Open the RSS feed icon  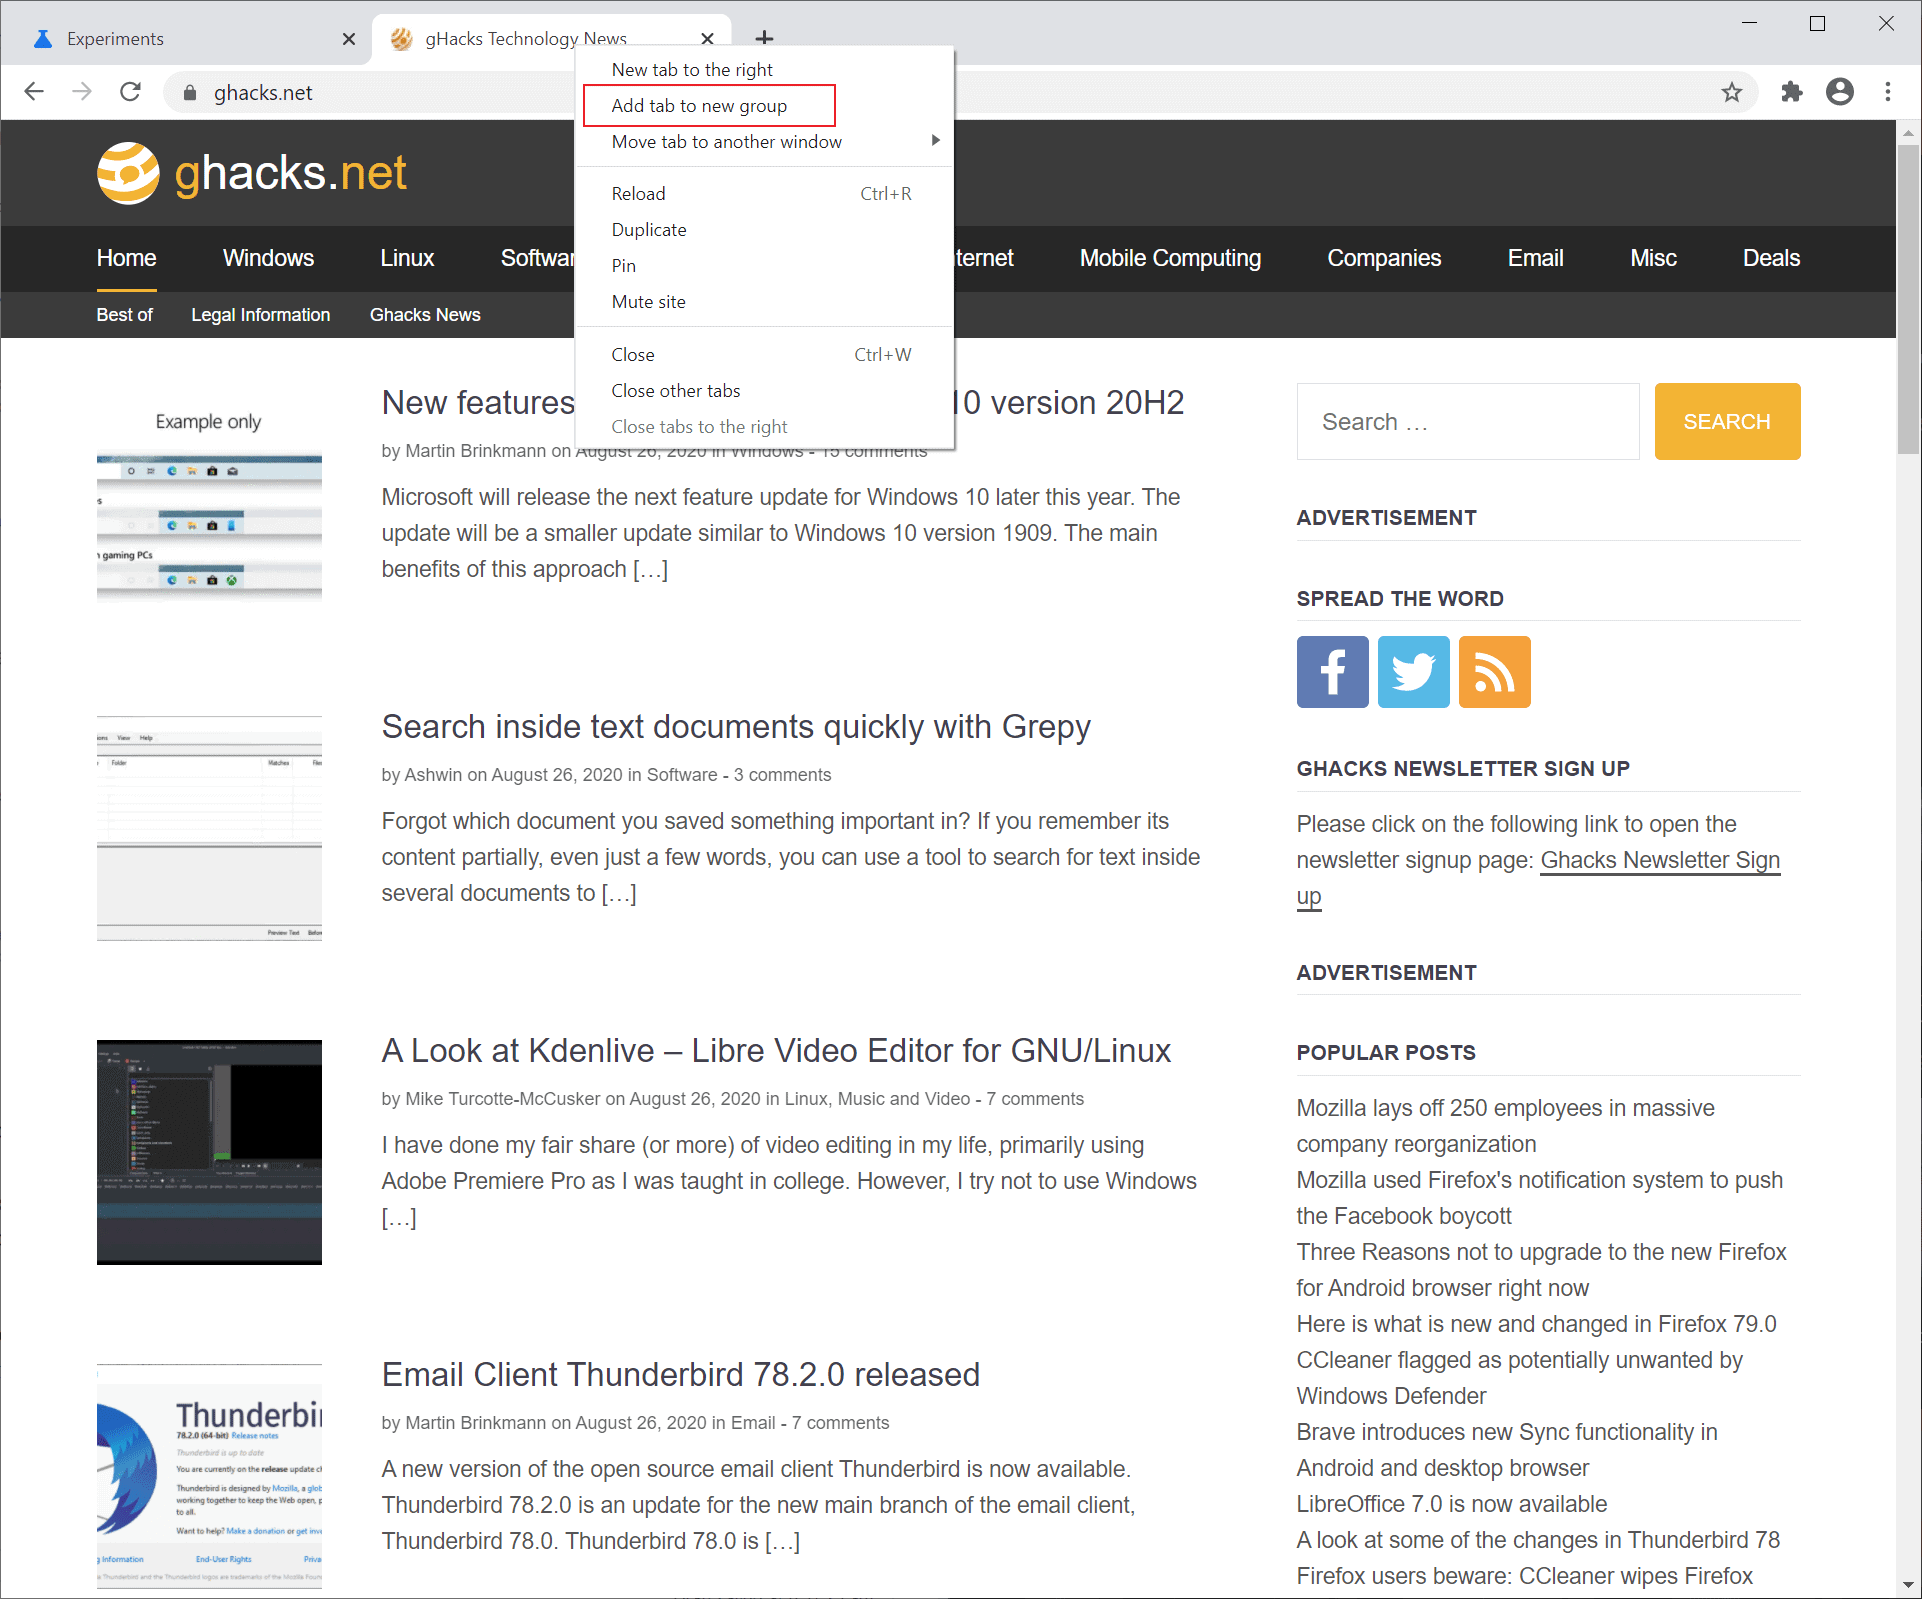(1494, 671)
